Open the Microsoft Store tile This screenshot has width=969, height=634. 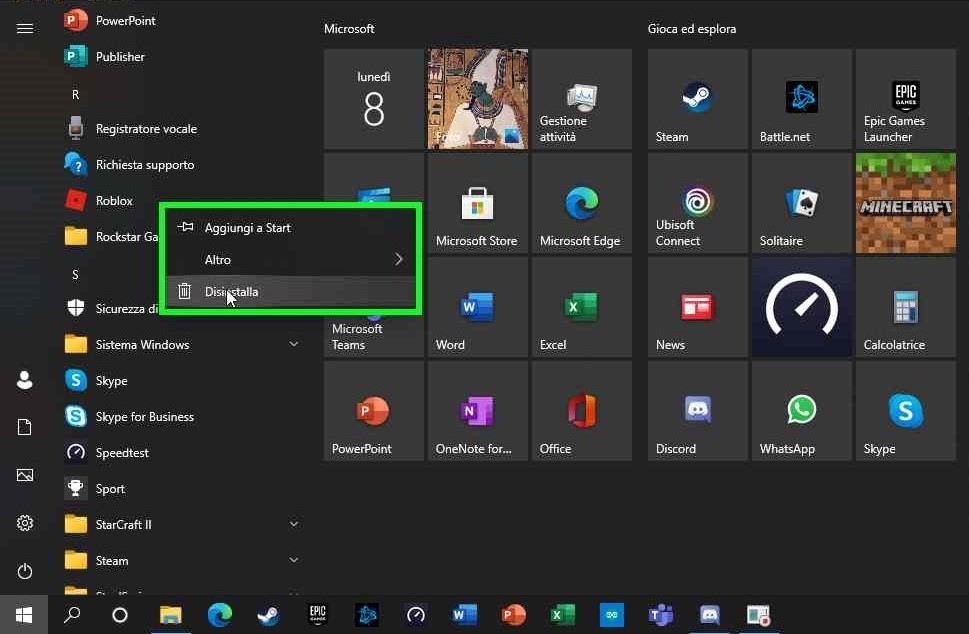pos(478,203)
